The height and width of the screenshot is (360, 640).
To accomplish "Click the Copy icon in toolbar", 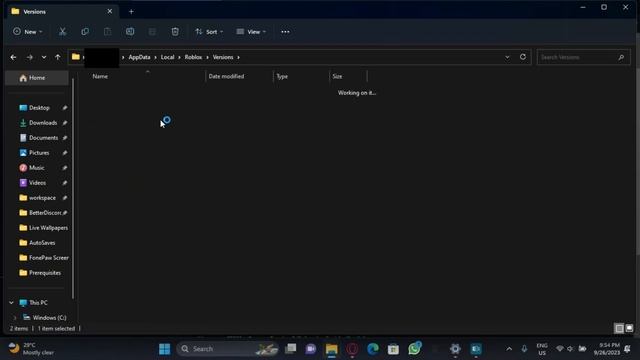I will [85, 31].
